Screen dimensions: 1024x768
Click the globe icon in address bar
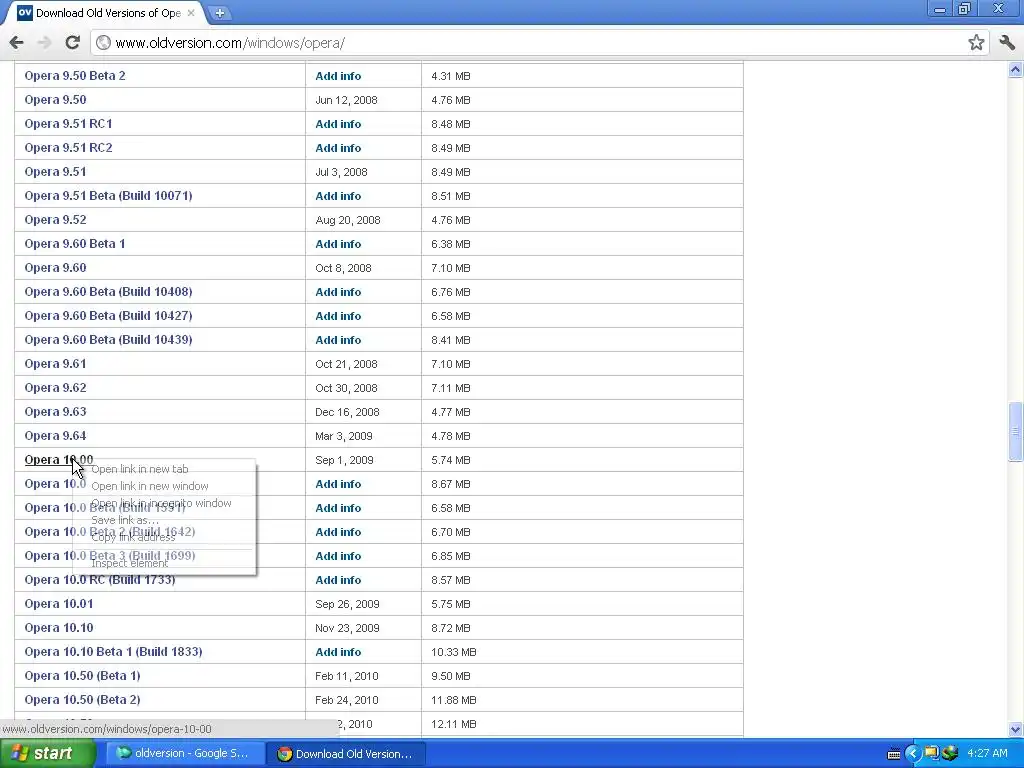point(103,42)
